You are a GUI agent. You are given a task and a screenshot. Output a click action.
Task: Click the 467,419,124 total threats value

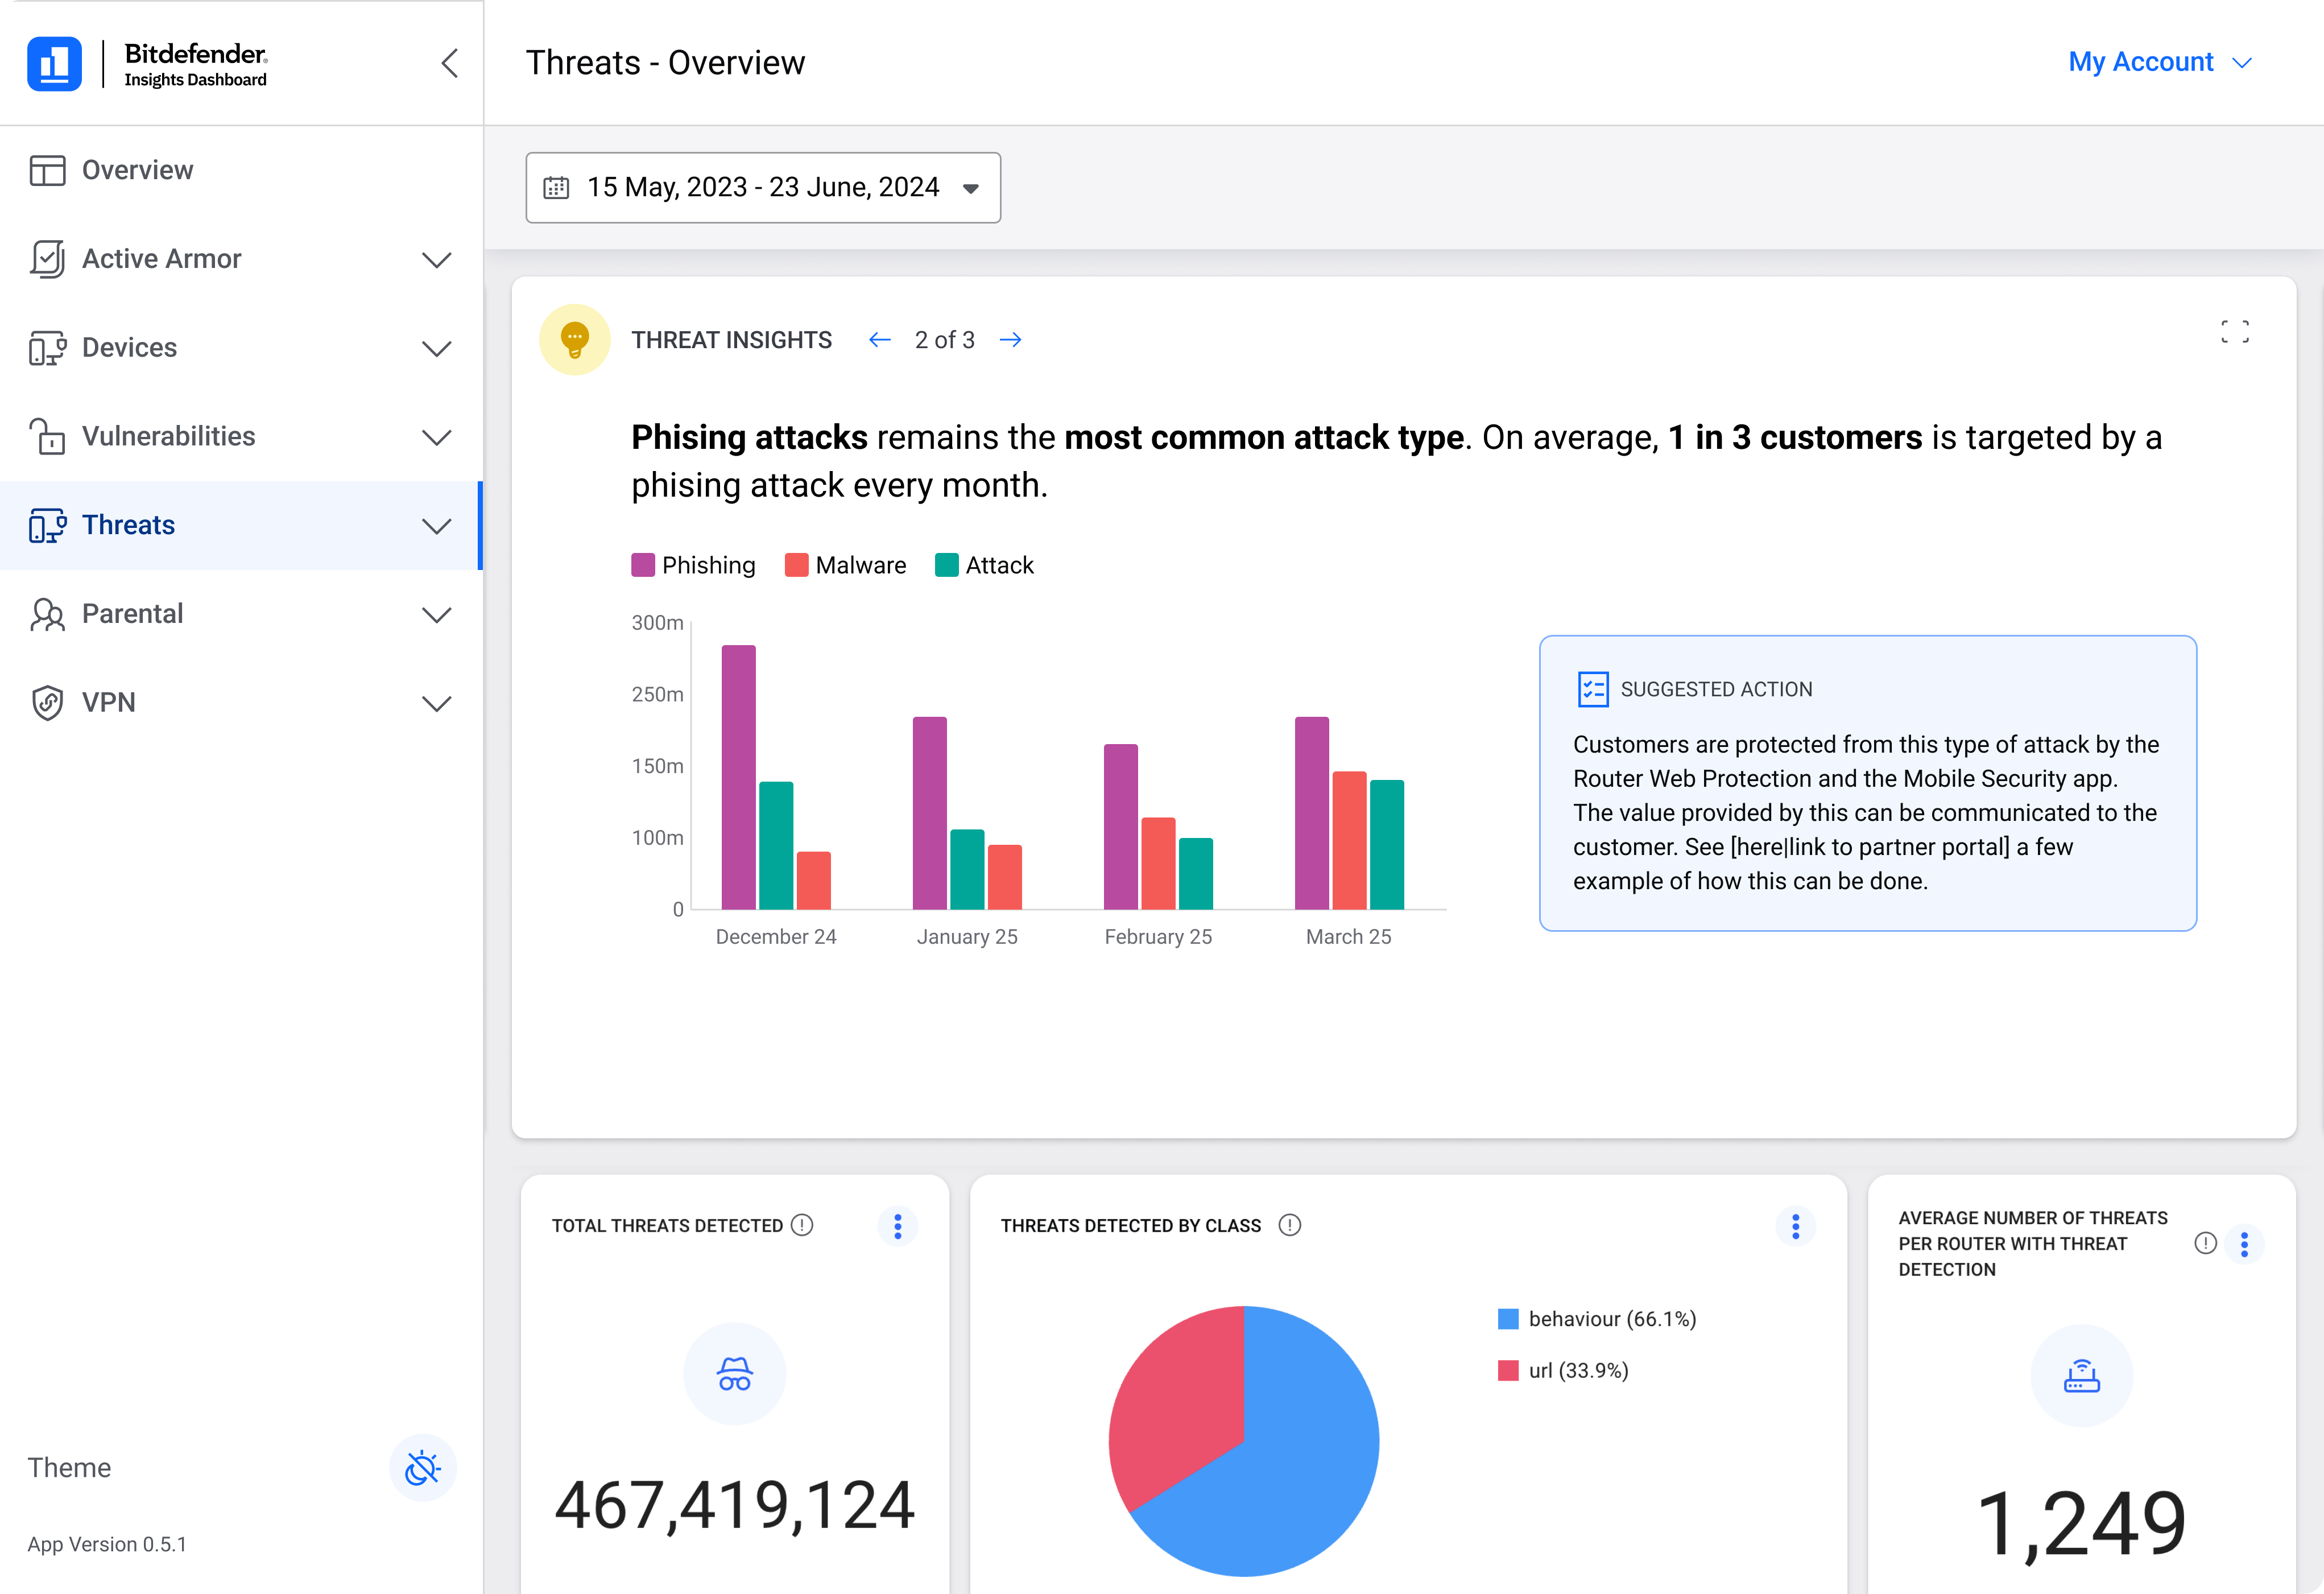point(735,1506)
